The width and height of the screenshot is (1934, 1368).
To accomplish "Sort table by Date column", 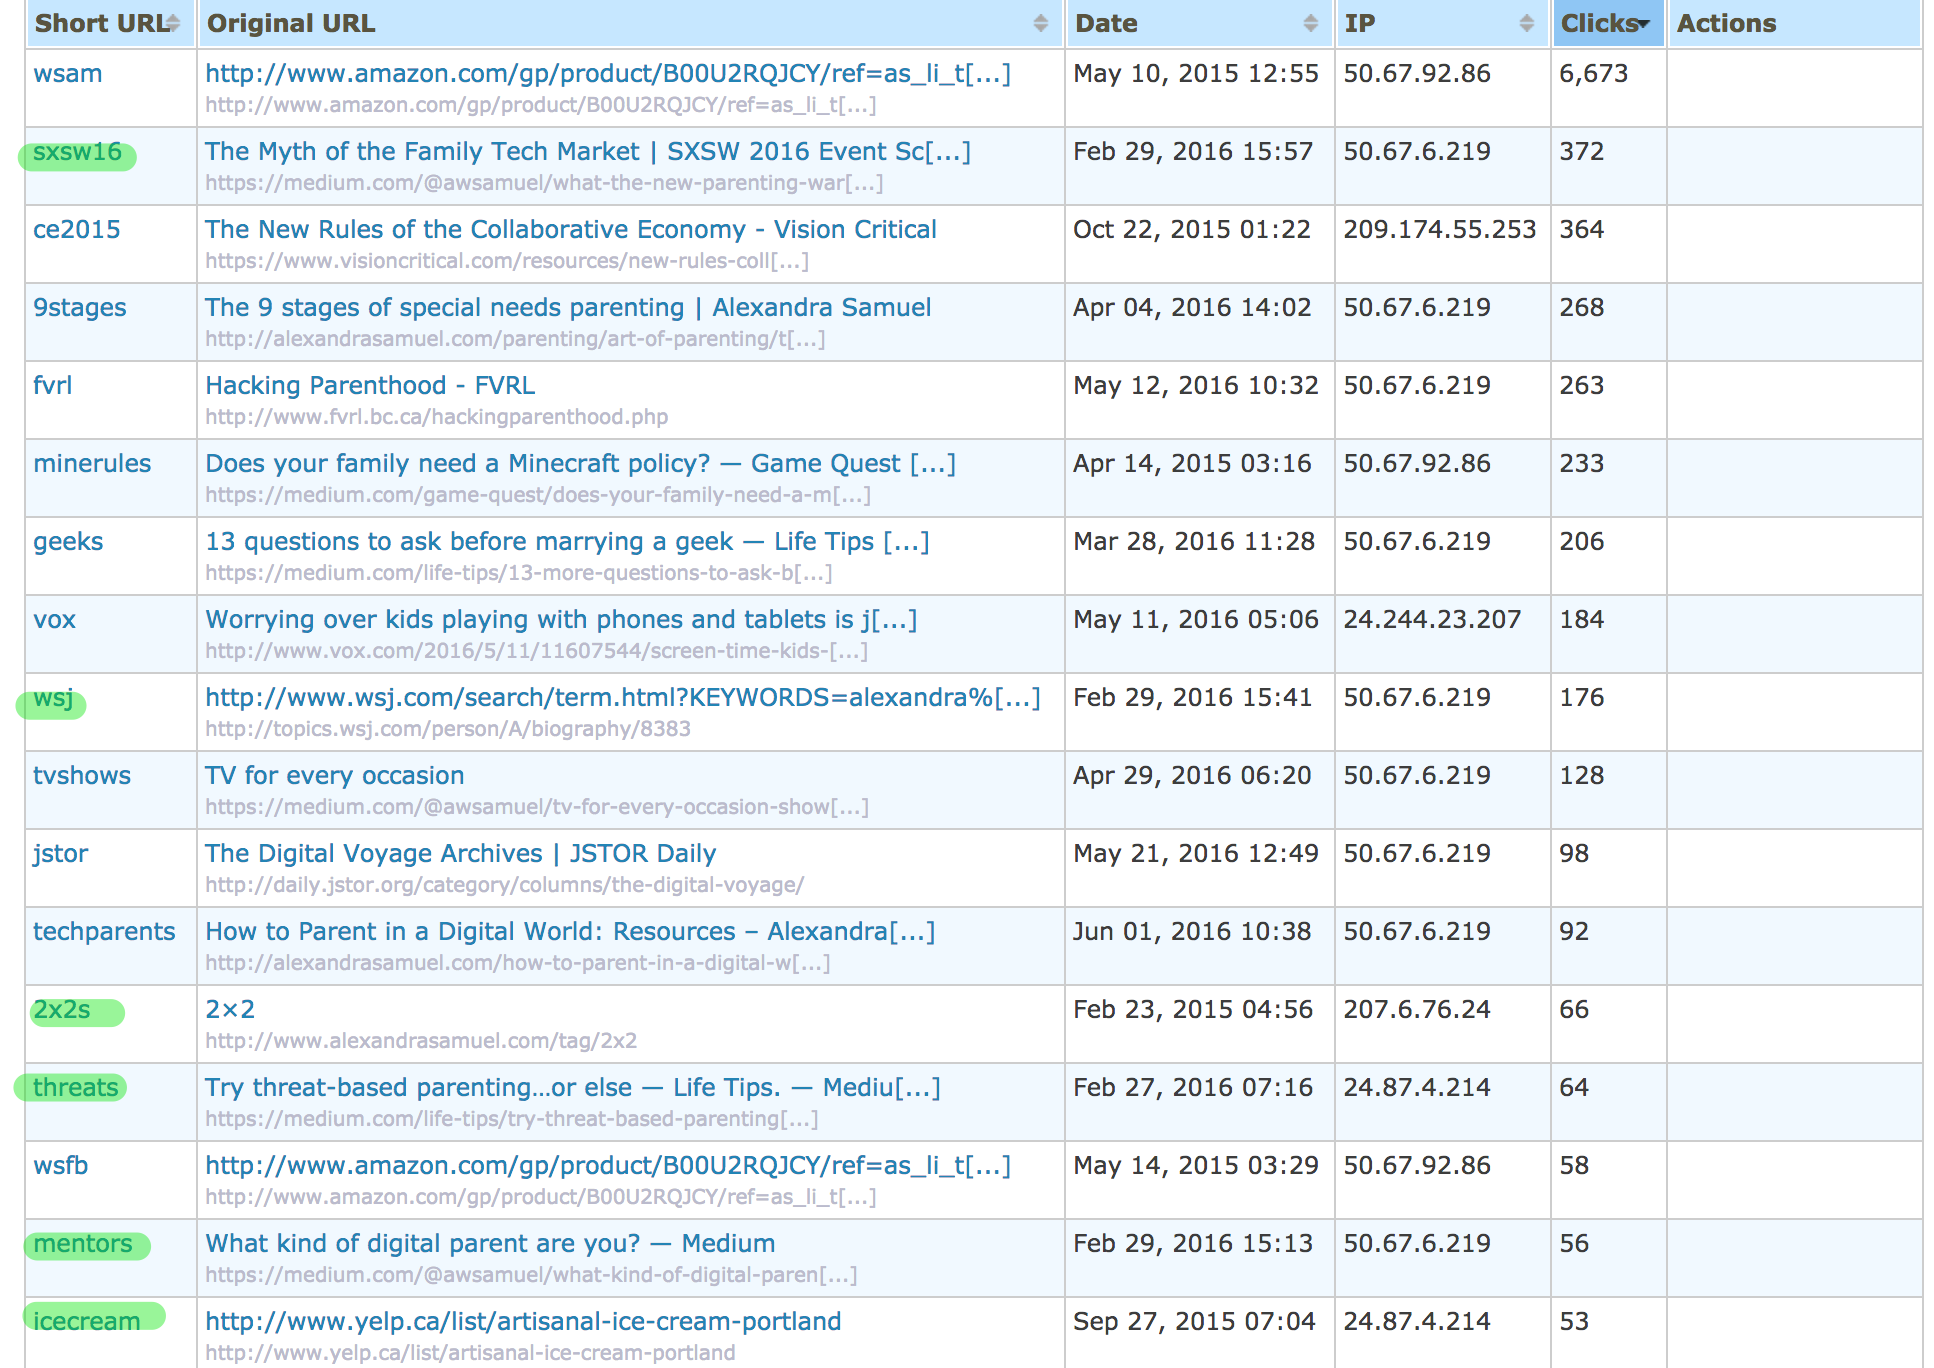I will (x=1199, y=23).
